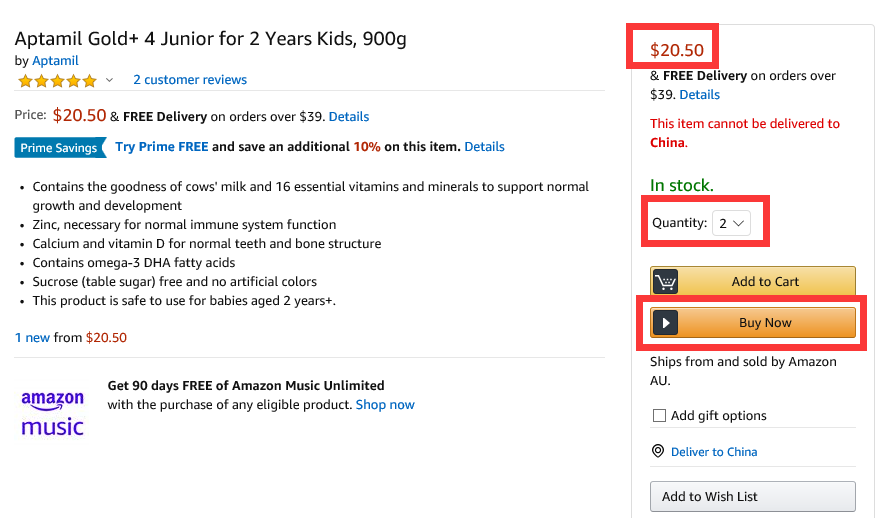Click the Buy Now button

tap(753, 323)
